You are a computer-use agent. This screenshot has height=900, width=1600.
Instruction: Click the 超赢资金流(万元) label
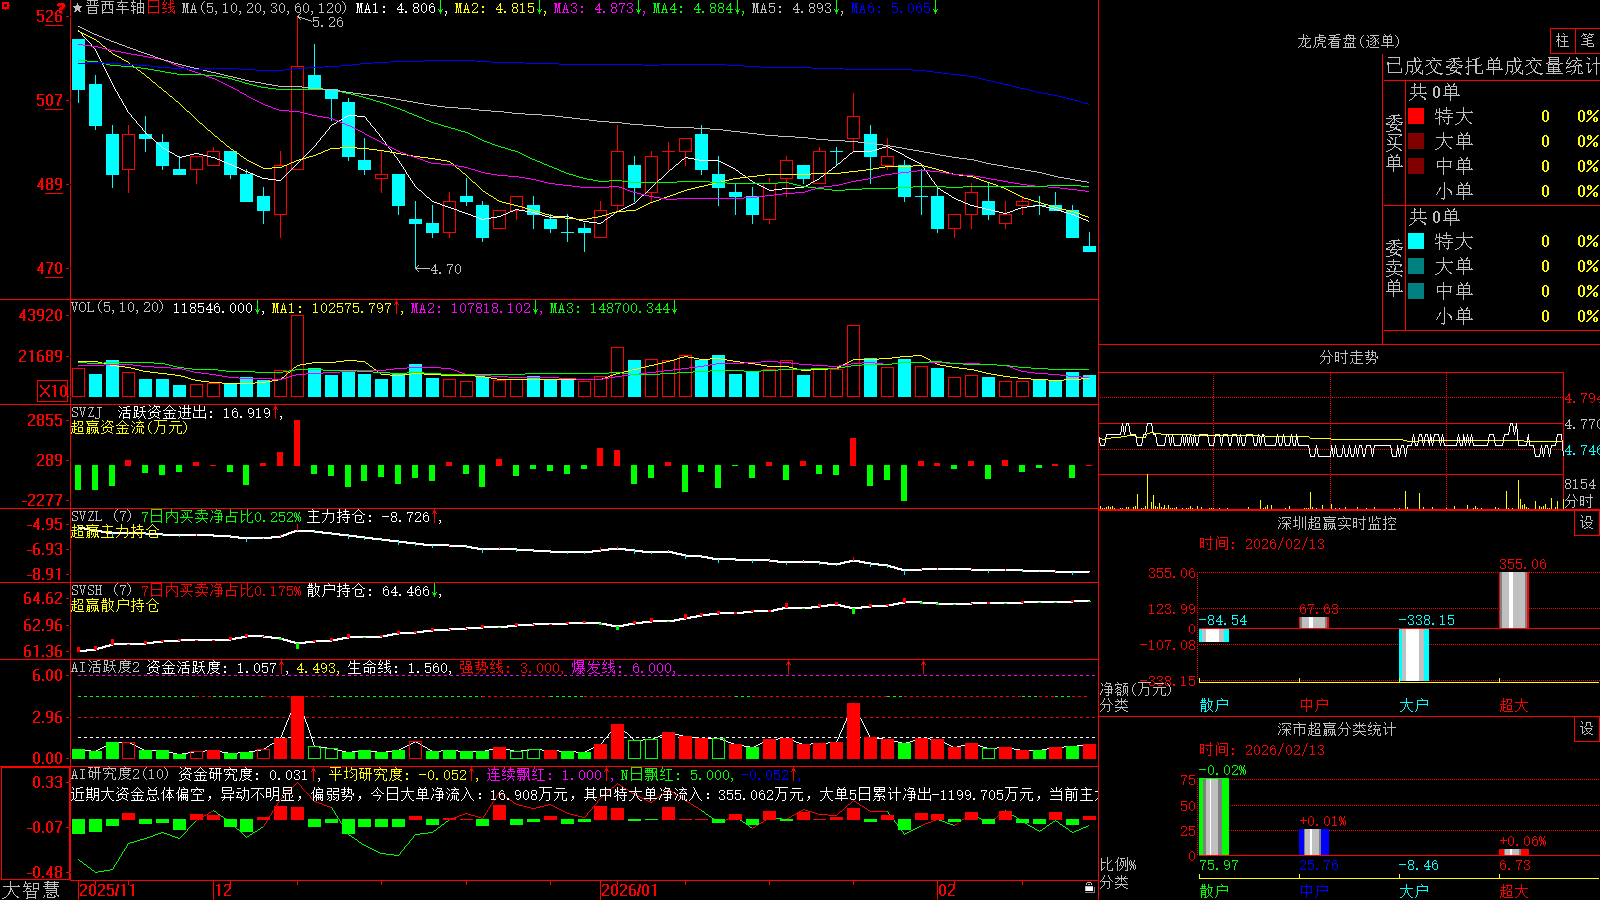(x=129, y=428)
